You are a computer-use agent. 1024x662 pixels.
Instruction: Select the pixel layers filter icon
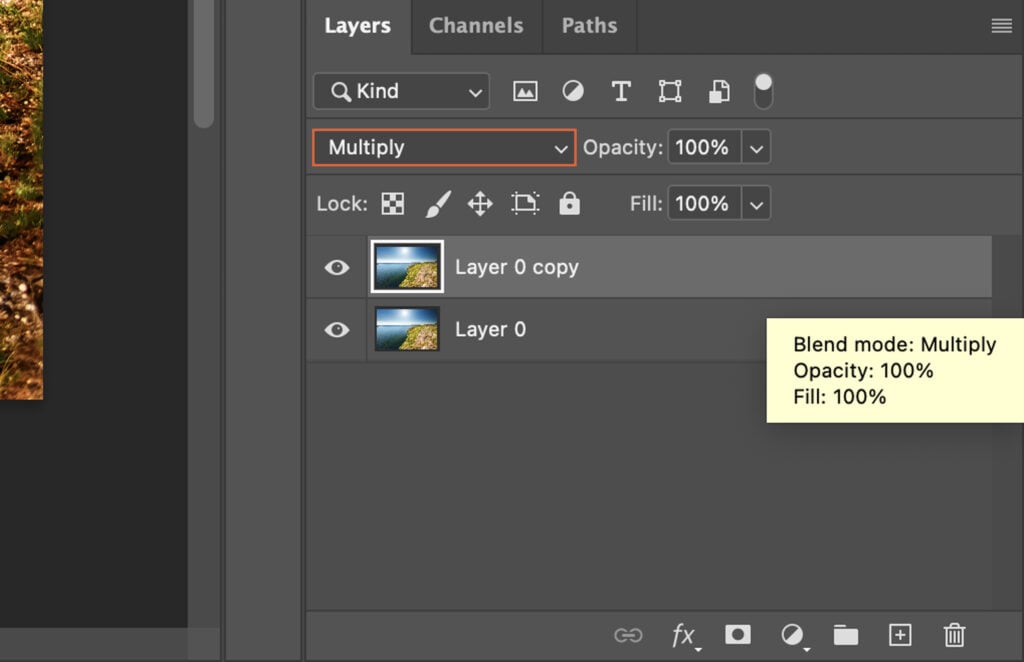(525, 90)
